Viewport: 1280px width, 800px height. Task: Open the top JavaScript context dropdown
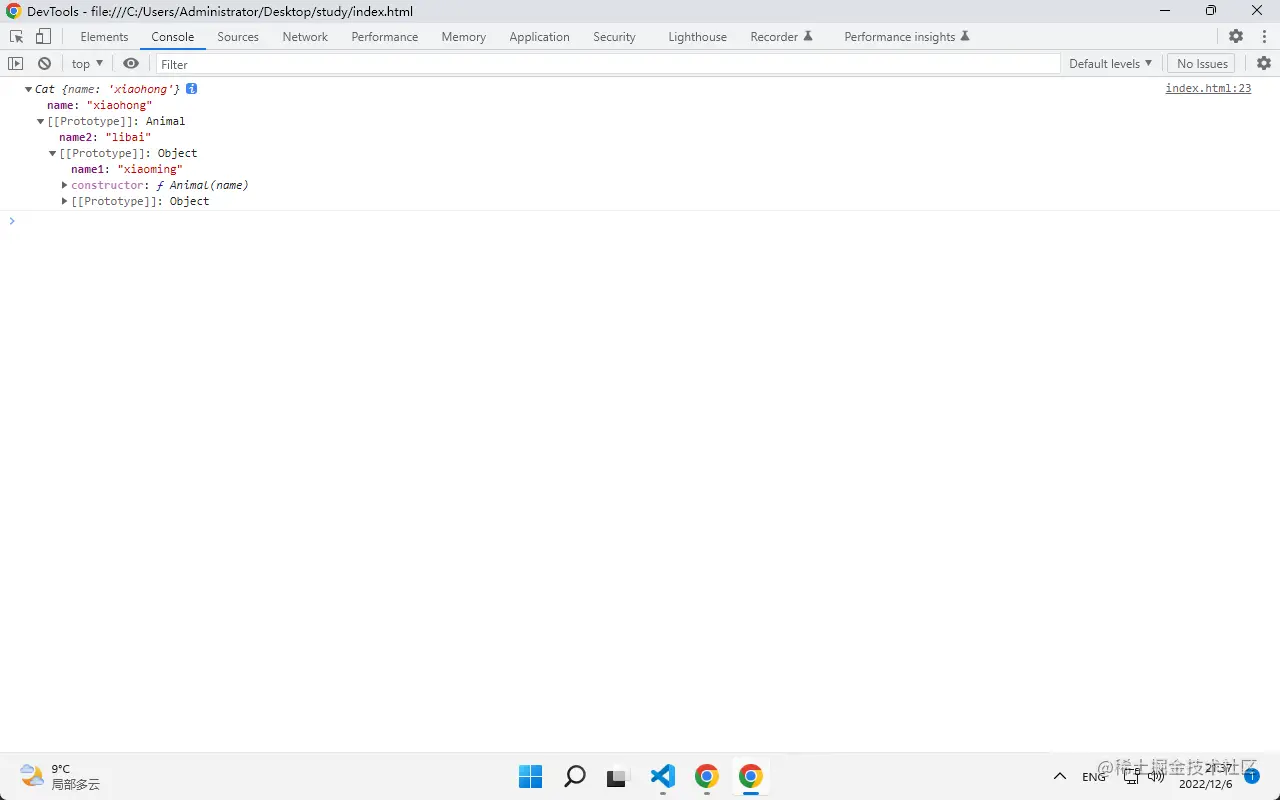pos(87,63)
